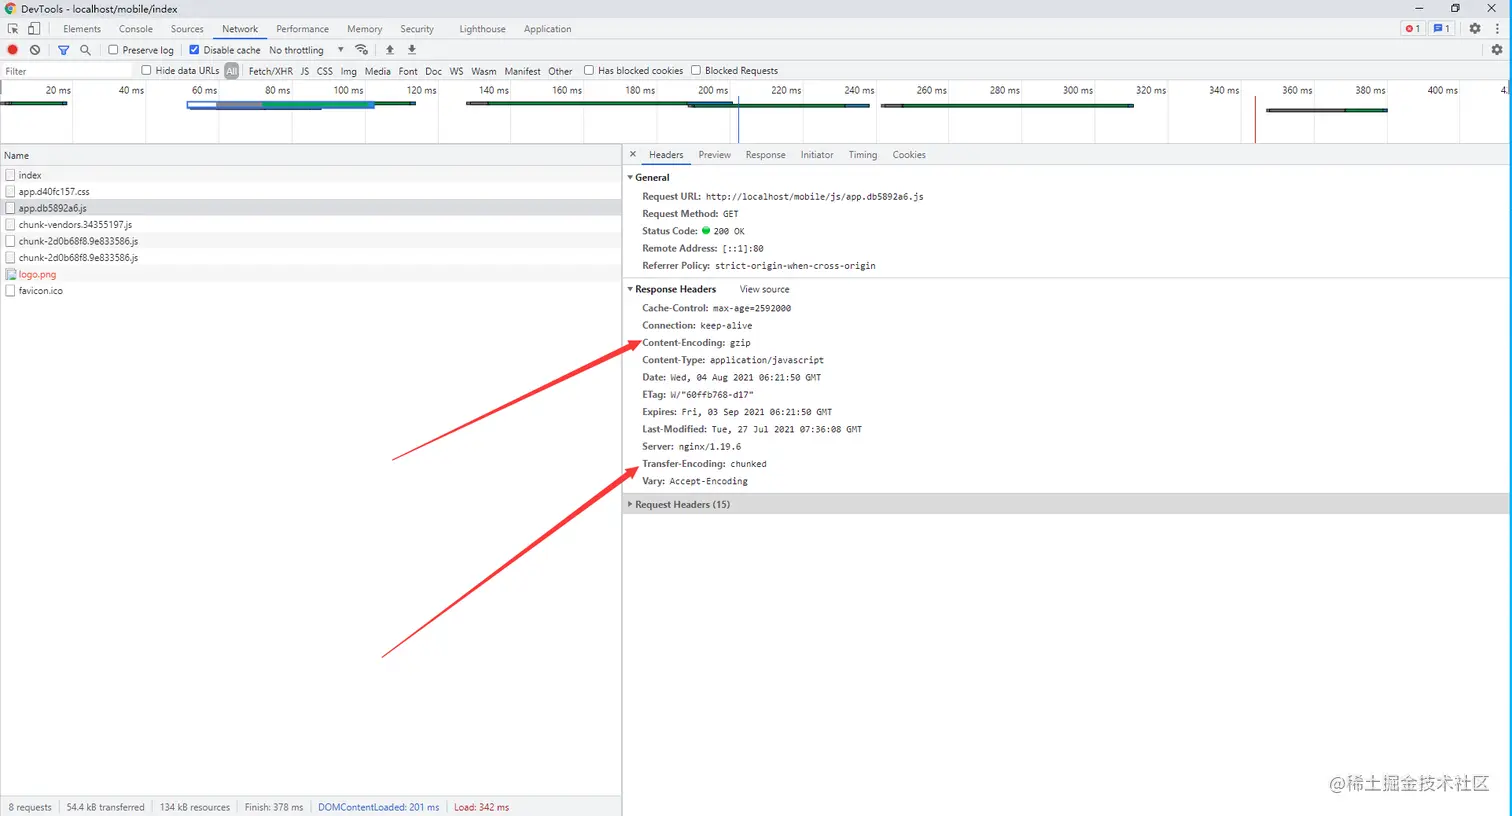Toggle device toolbar icon
This screenshot has height=816, width=1512.
33,29
